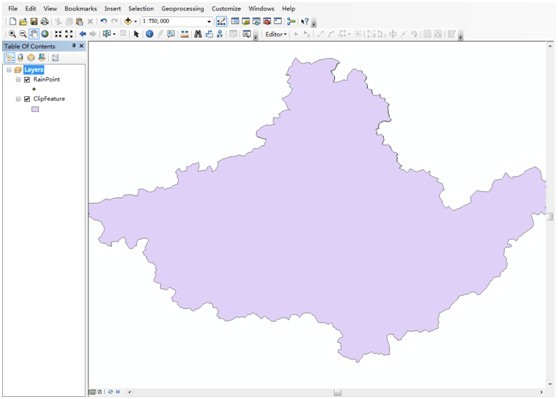Open the ModelBuilder window icon
The image size is (558, 399).
point(291,21)
